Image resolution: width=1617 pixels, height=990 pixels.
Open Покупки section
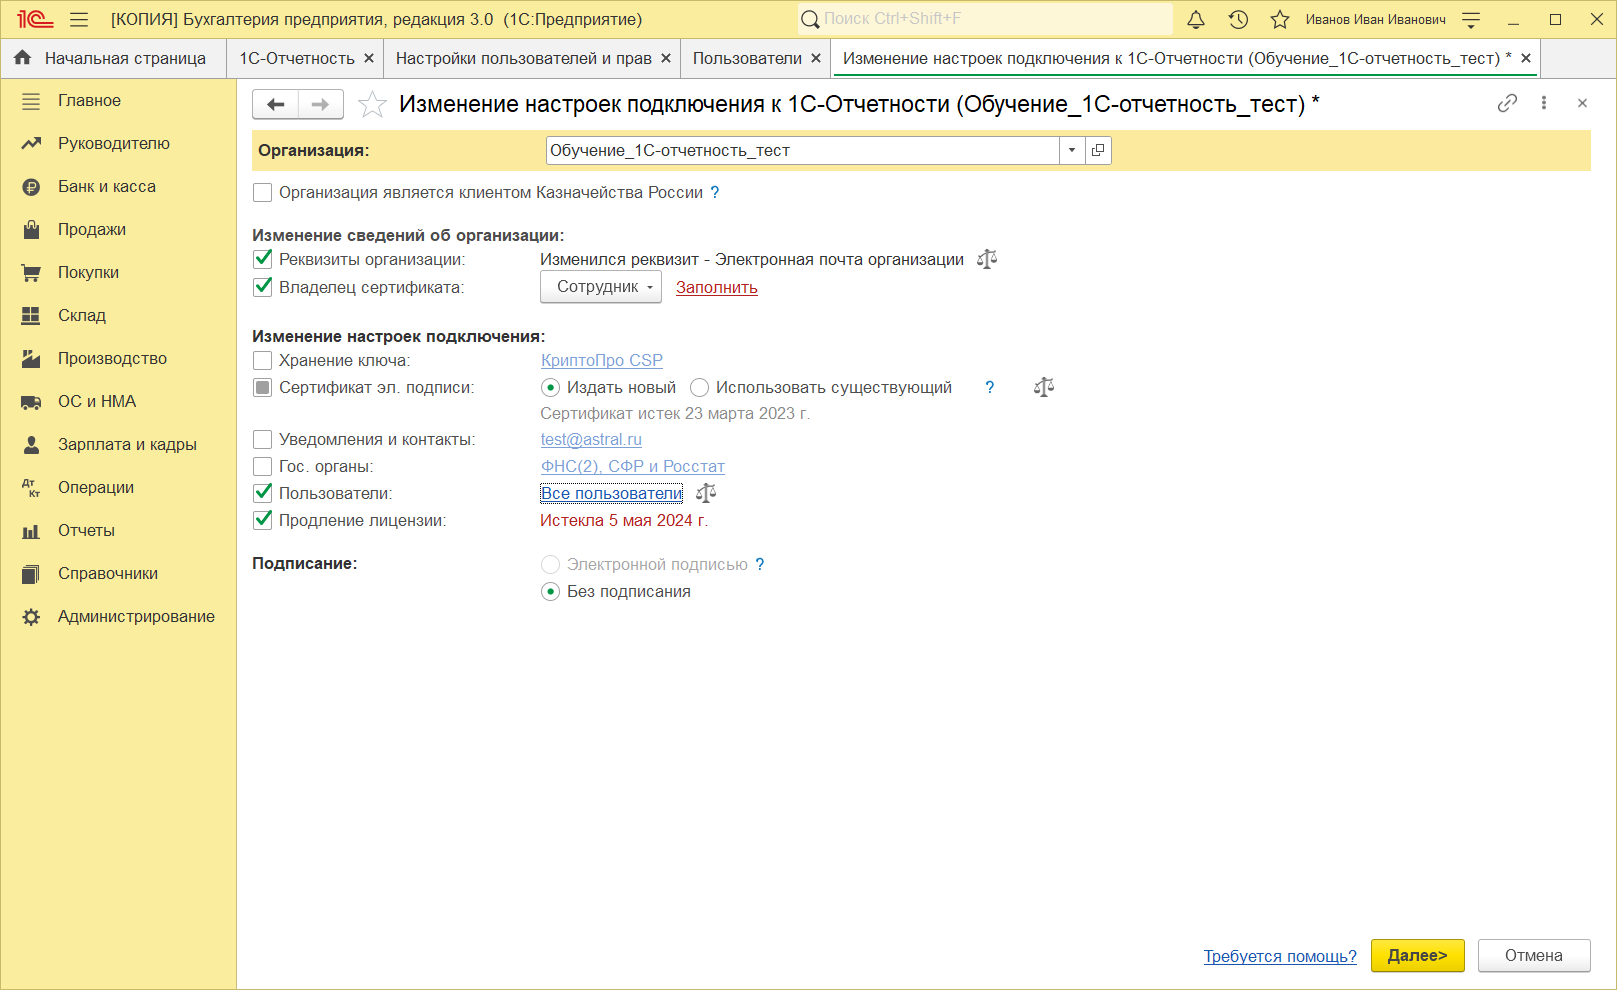pyautogui.click(x=118, y=273)
